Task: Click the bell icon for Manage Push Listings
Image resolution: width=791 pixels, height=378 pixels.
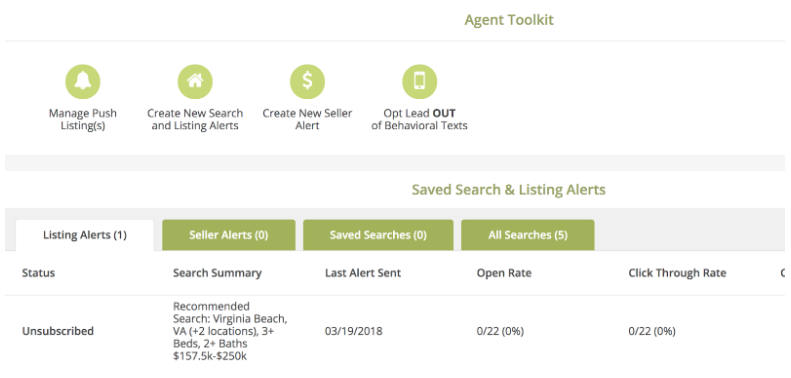Action: coord(83,81)
